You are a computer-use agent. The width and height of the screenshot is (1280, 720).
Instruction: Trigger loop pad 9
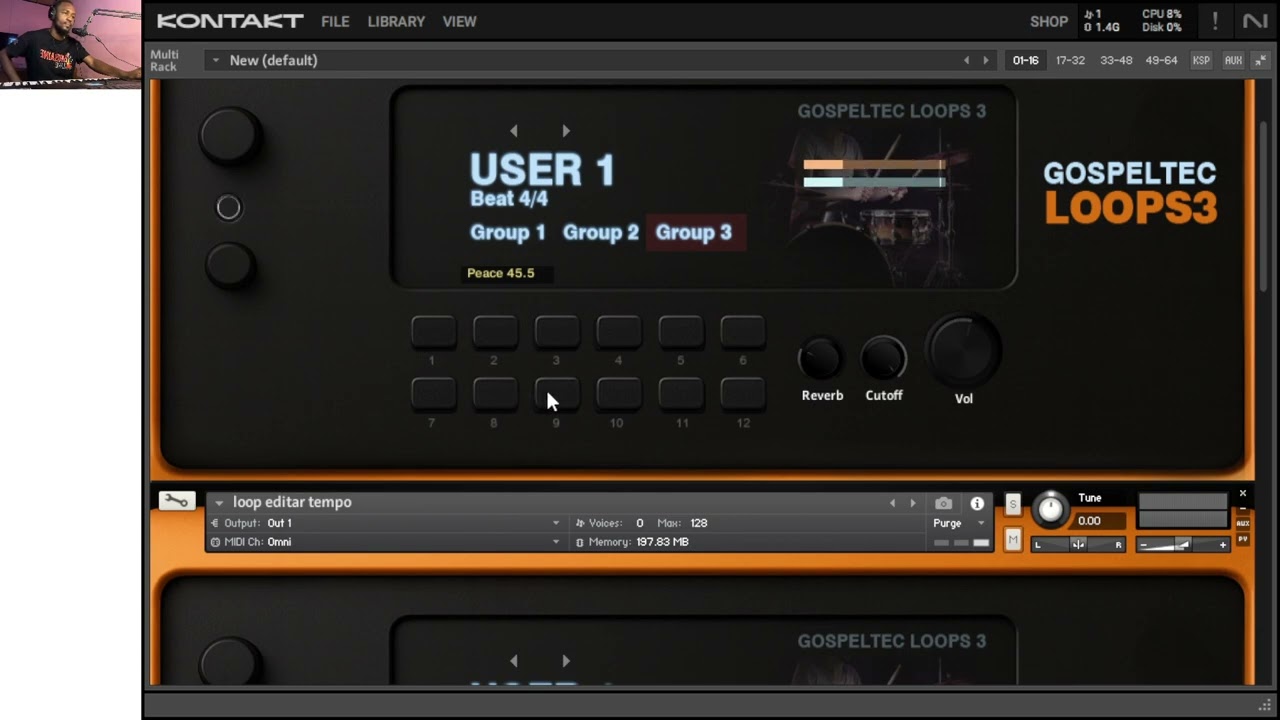(557, 394)
